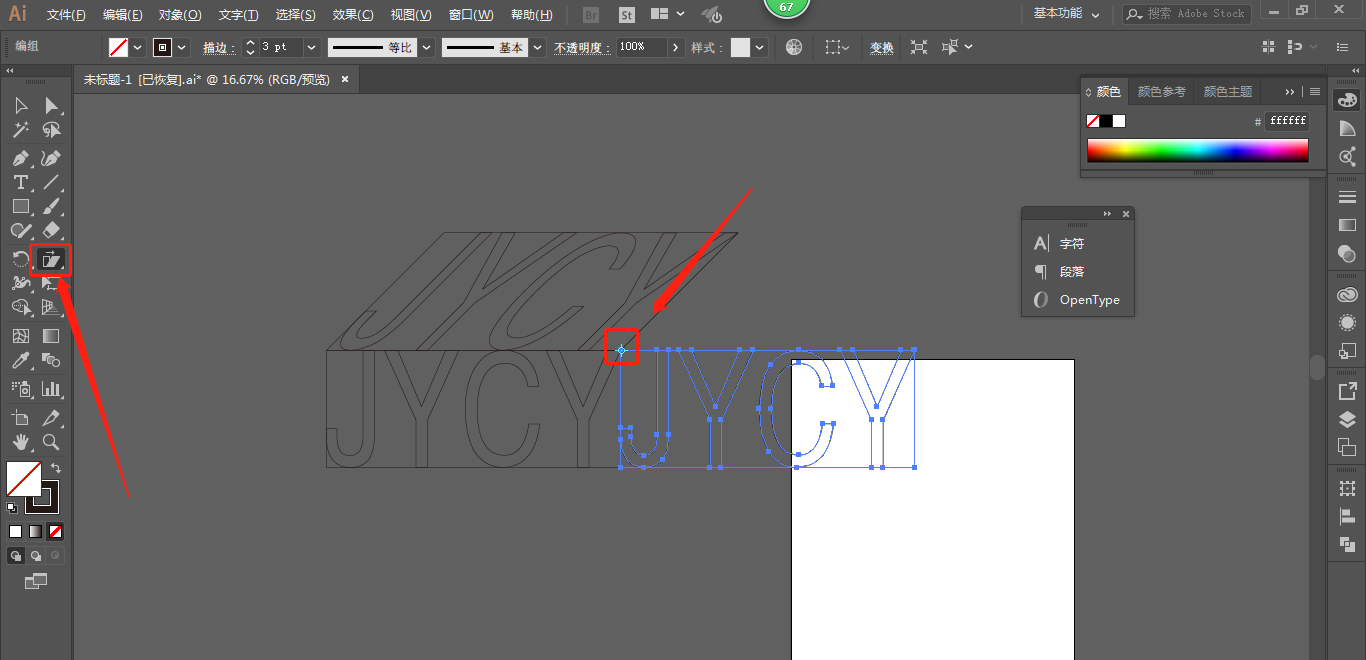Image resolution: width=1366 pixels, height=660 pixels.
Task: Swap fill and stroke colors
Action: tap(57, 468)
